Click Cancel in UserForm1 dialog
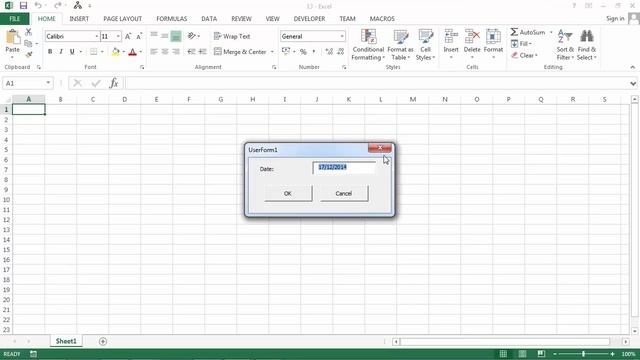The height and width of the screenshot is (360, 640). [x=344, y=193]
